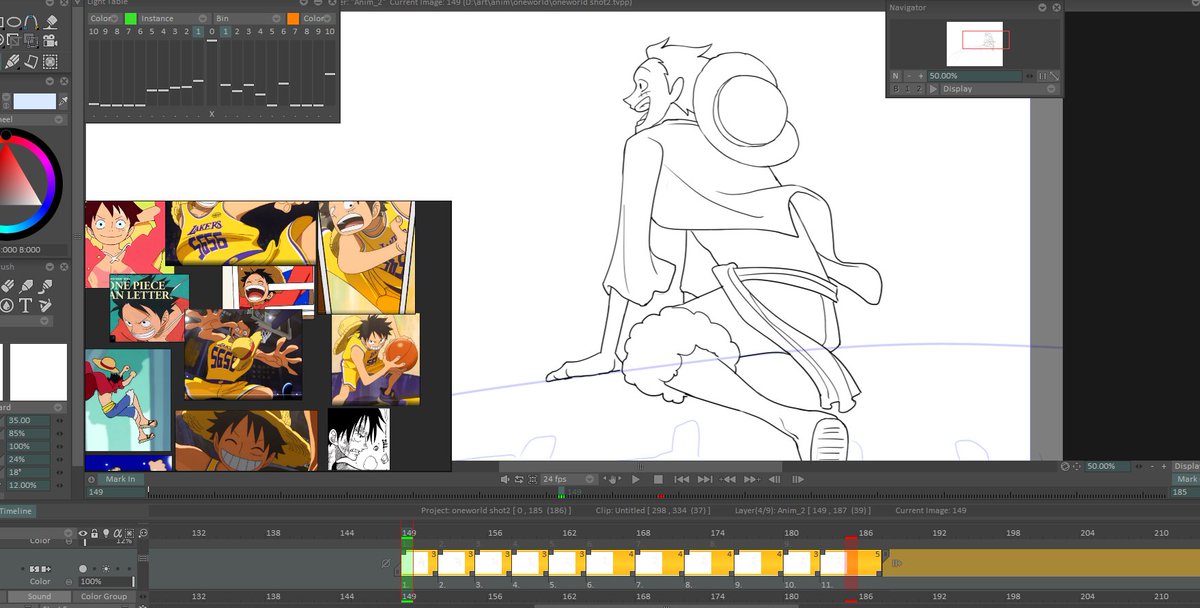The width and height of the screenshot is (1200, 608).
Task: Click timeline header light table bulb icon
Action: [x=106, y=533]
